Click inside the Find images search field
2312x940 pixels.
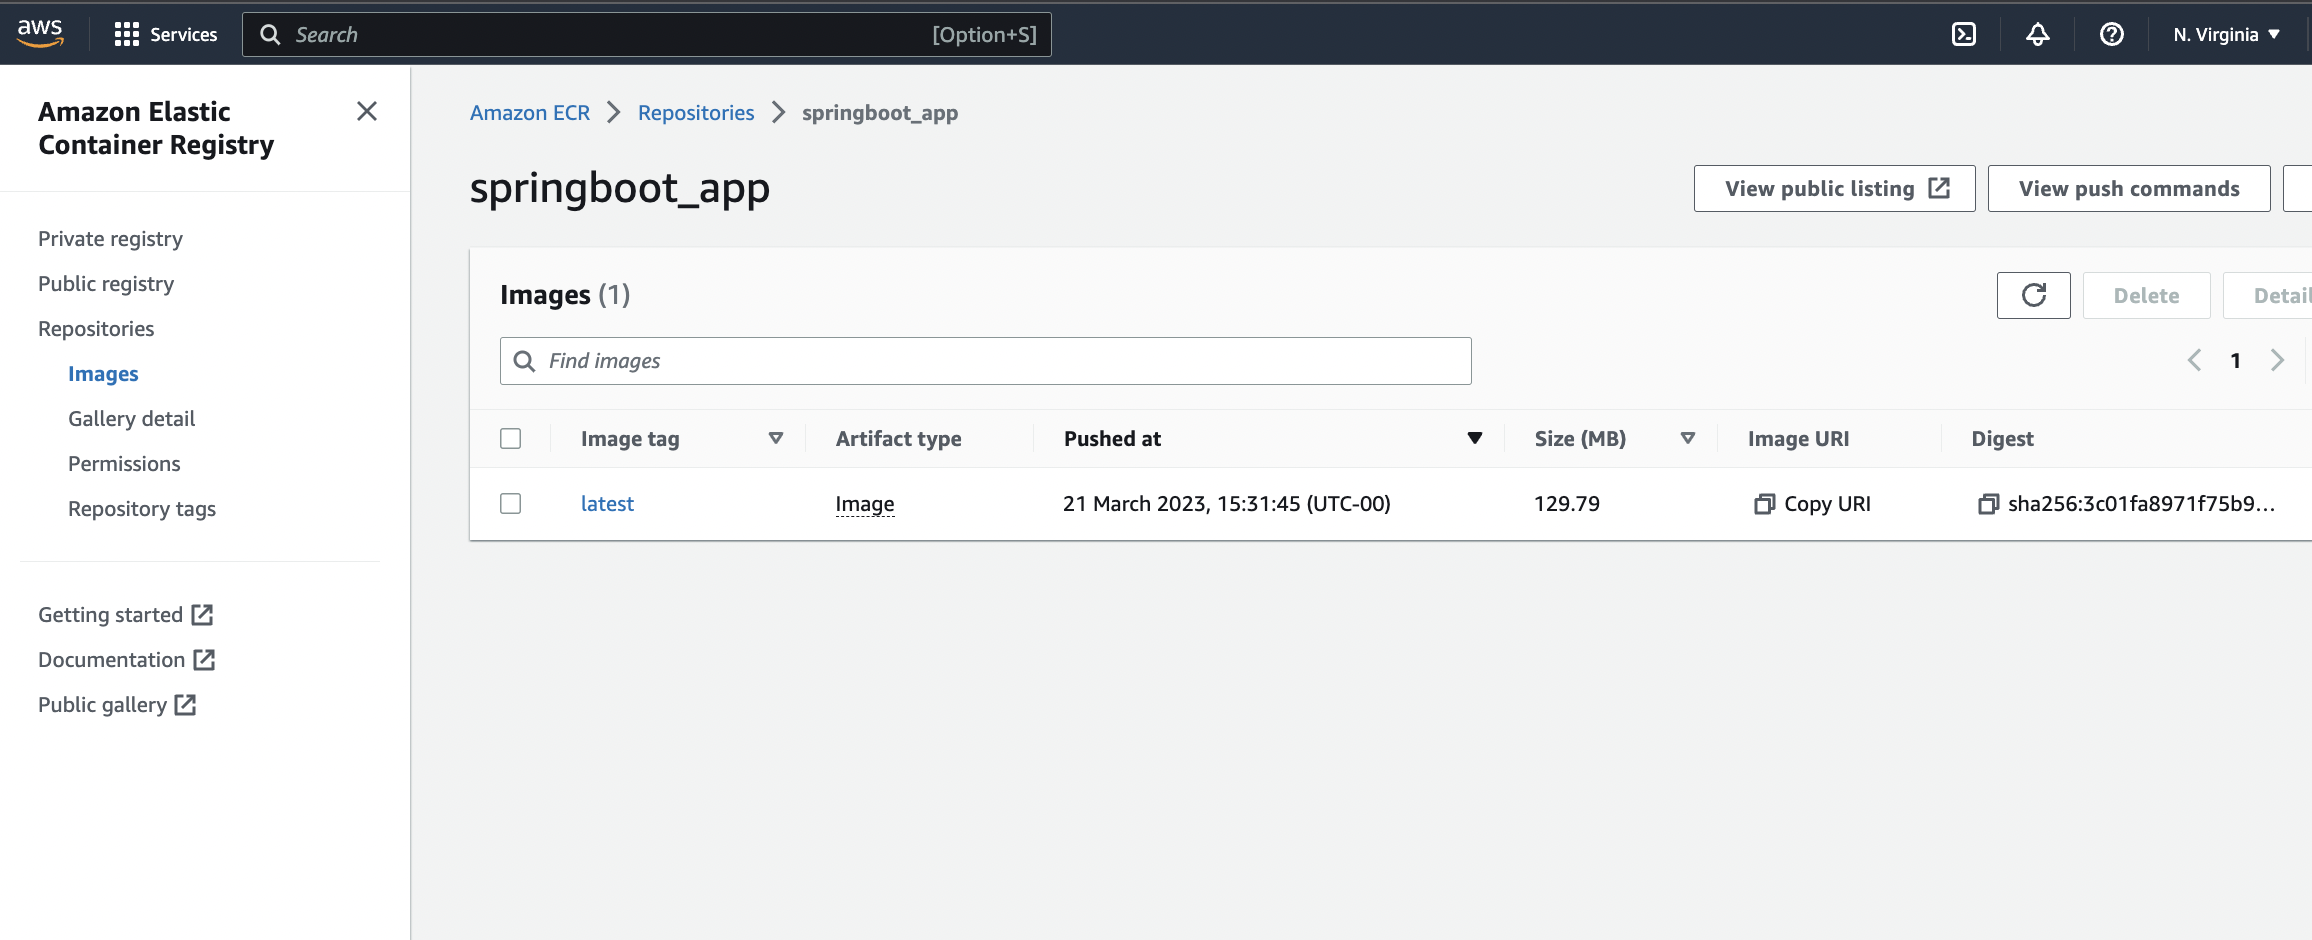coord(985,361)
